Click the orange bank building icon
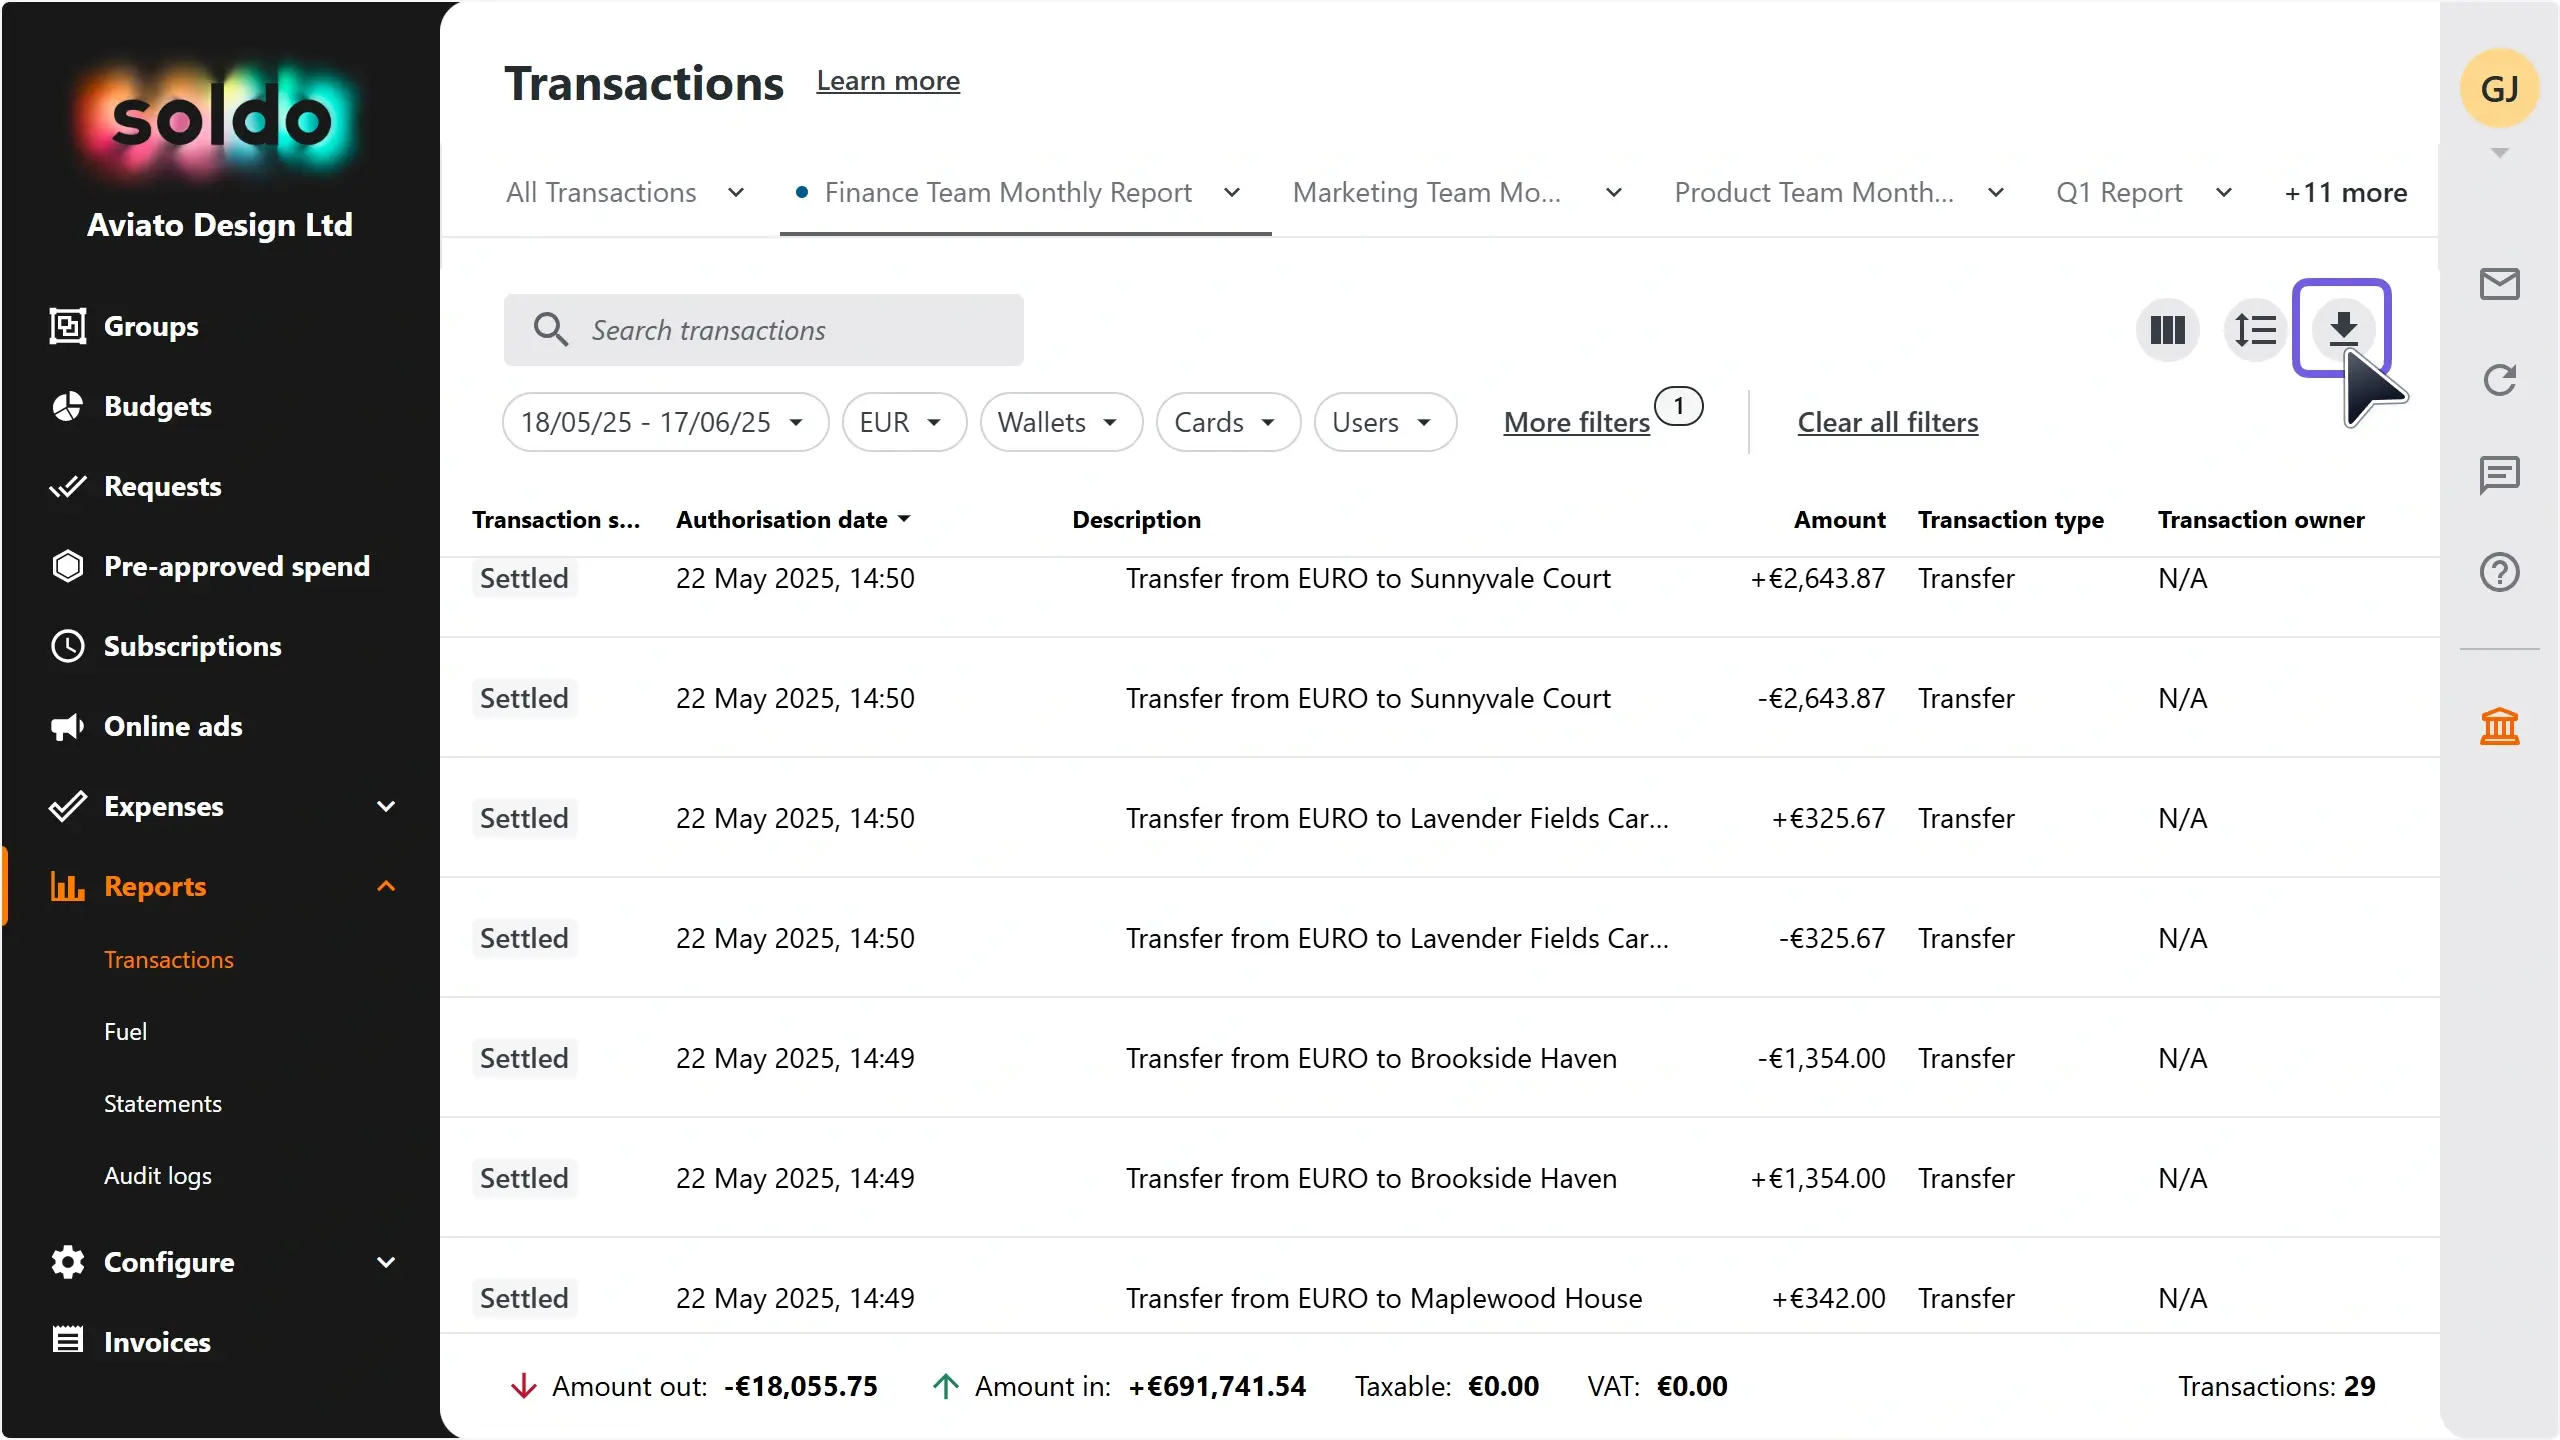This screenshot has height=1440, width=2560. (x=2499, y=726)
